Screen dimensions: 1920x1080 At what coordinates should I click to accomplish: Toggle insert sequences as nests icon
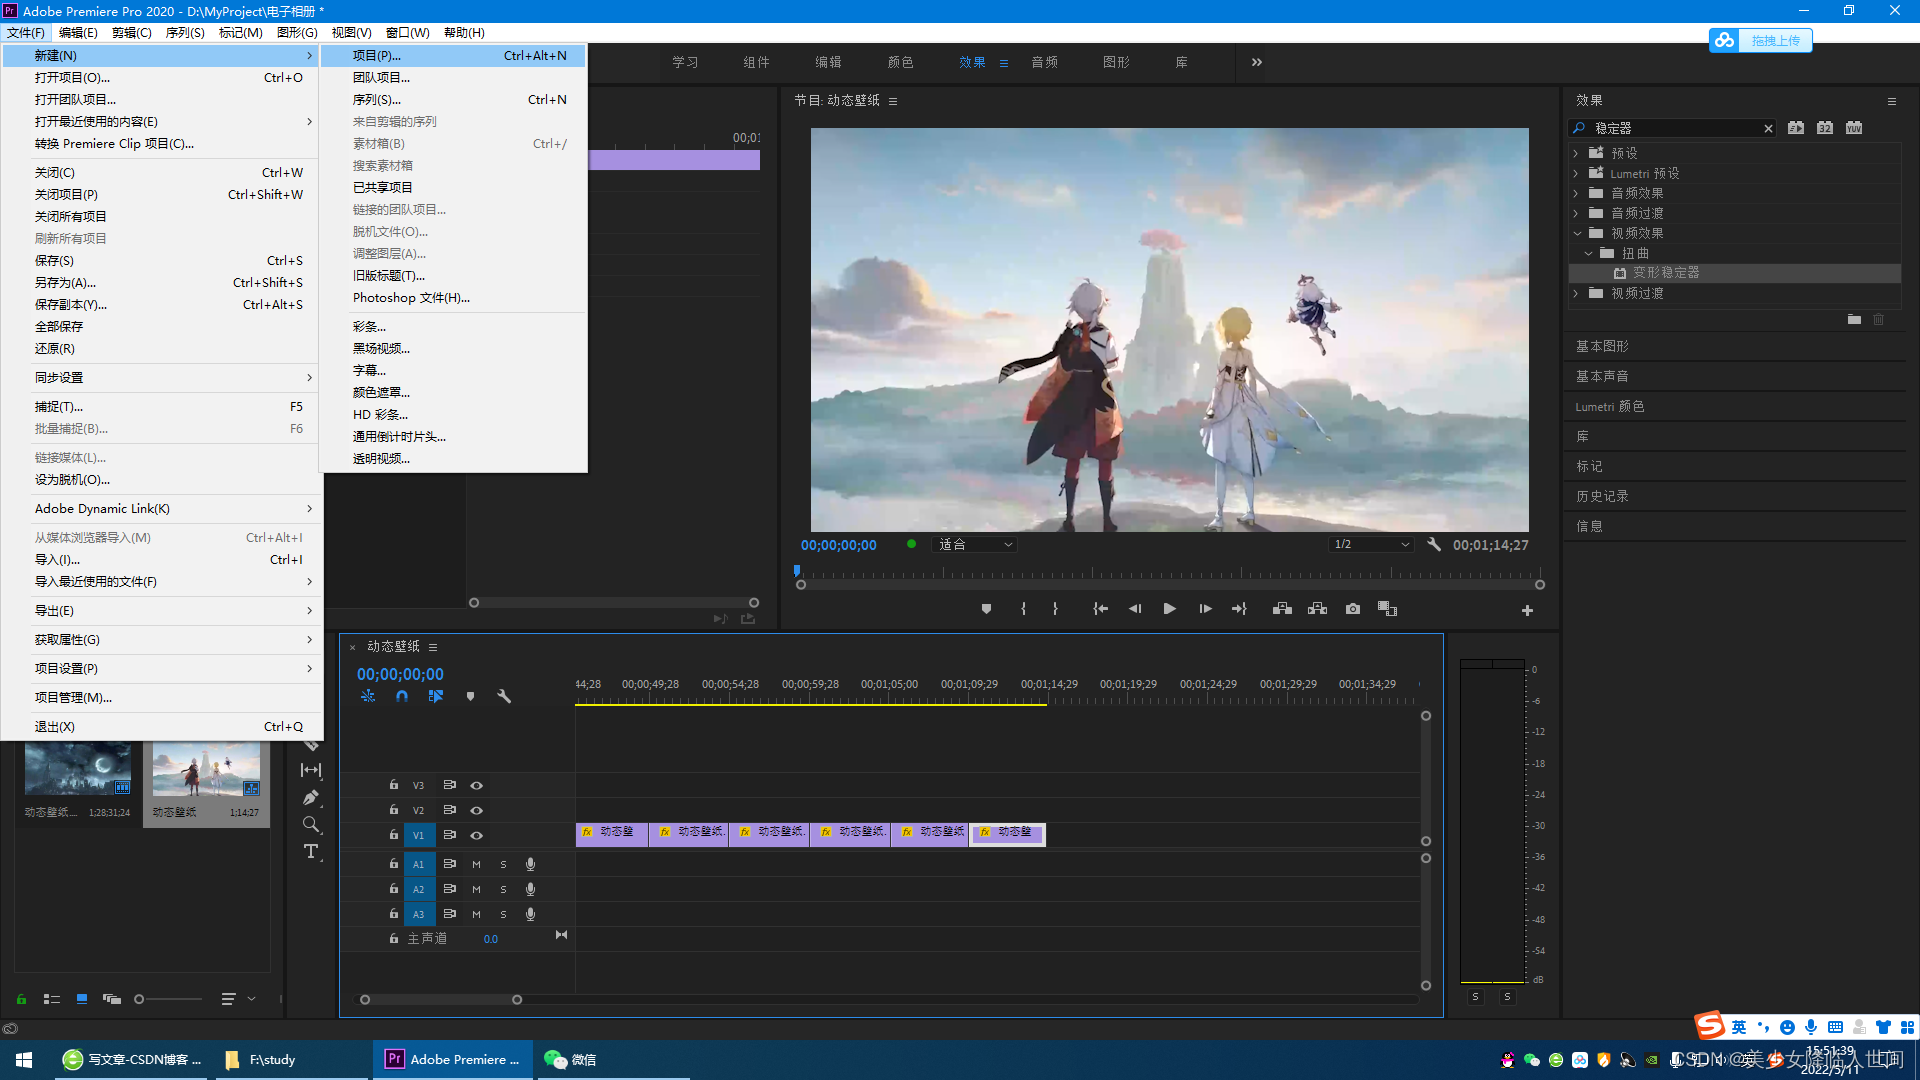[x=368, y=696]
